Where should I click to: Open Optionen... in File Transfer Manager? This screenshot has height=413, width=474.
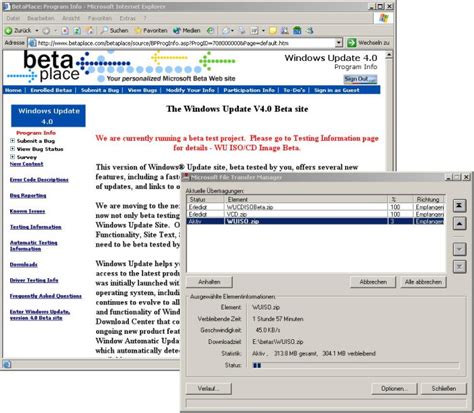[394, 388]
